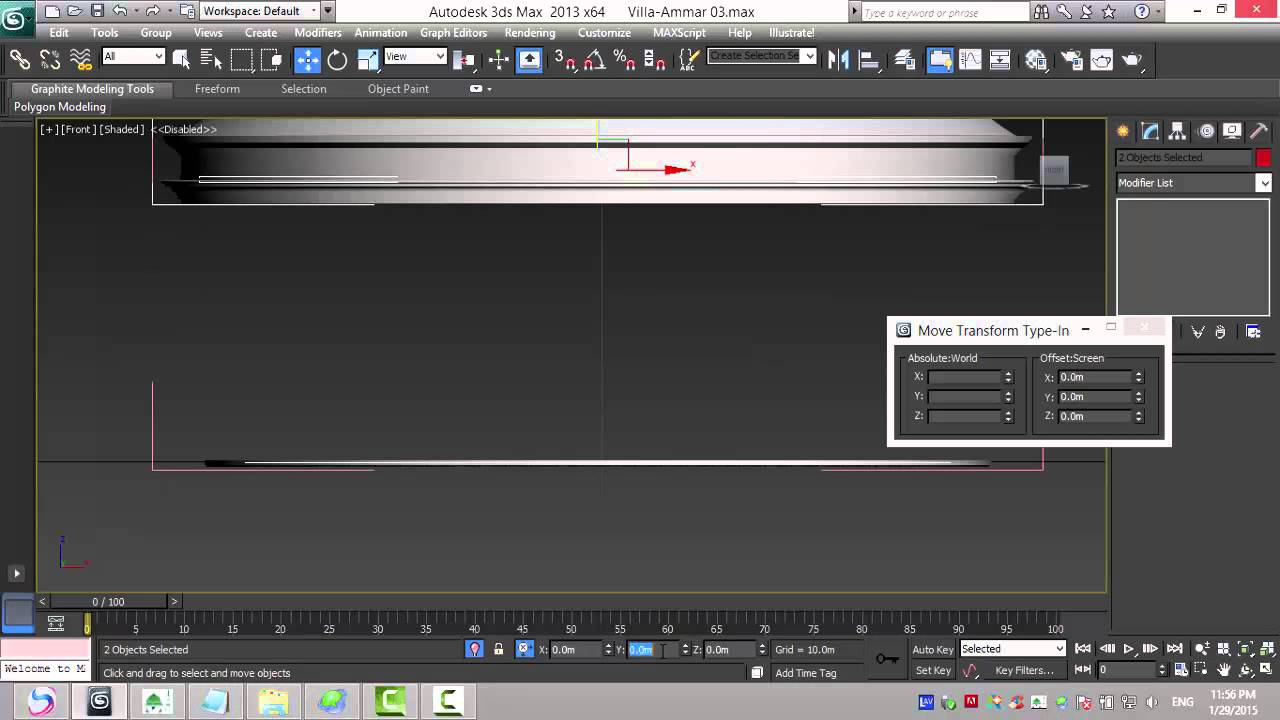Click the Mirror tool

[838, 60]
